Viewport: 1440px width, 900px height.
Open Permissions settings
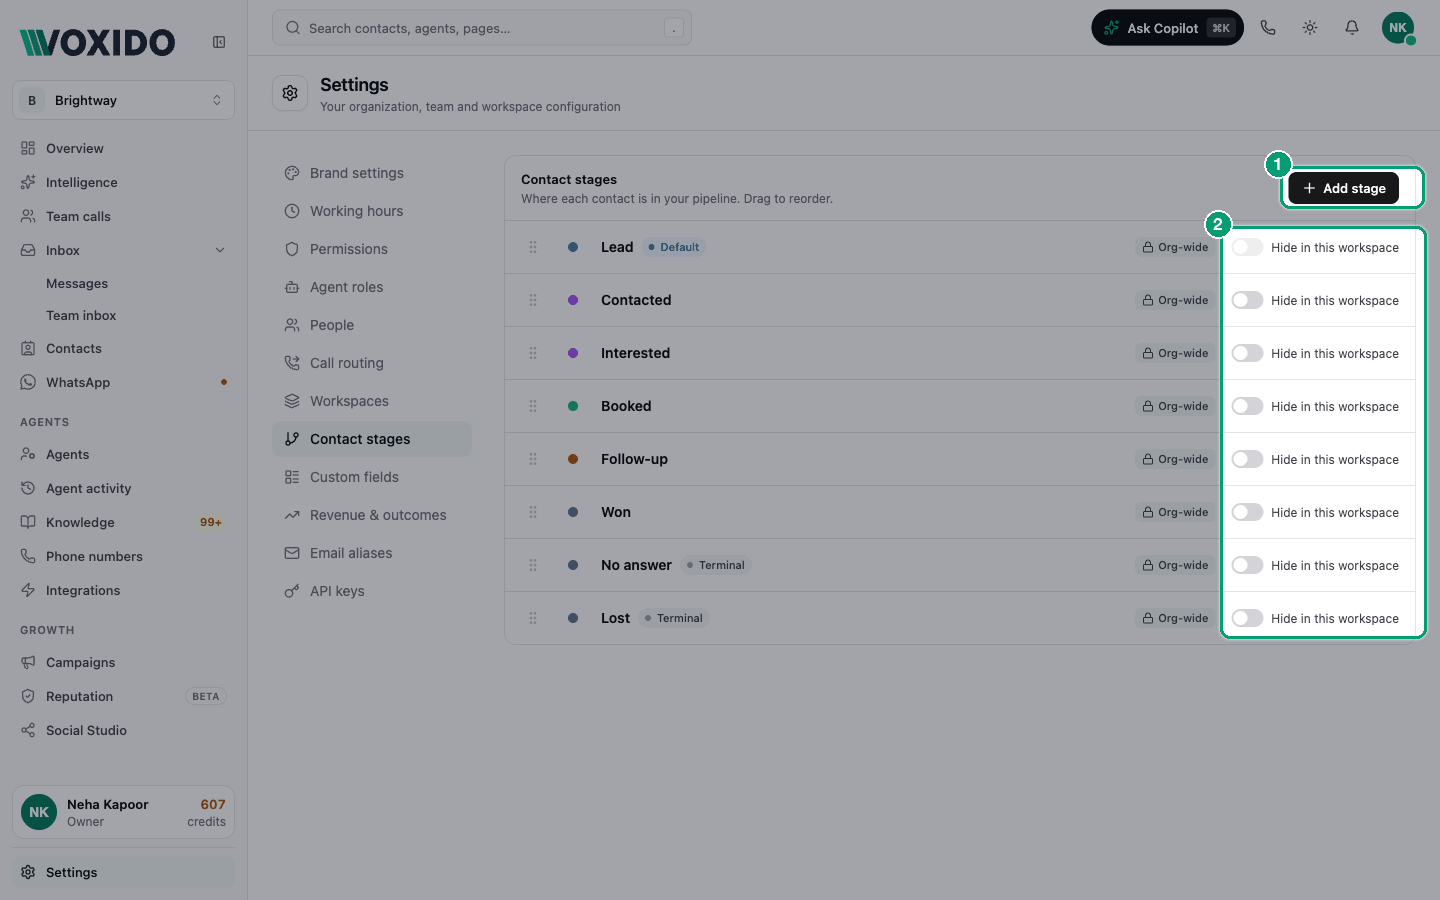click(372, 249)
